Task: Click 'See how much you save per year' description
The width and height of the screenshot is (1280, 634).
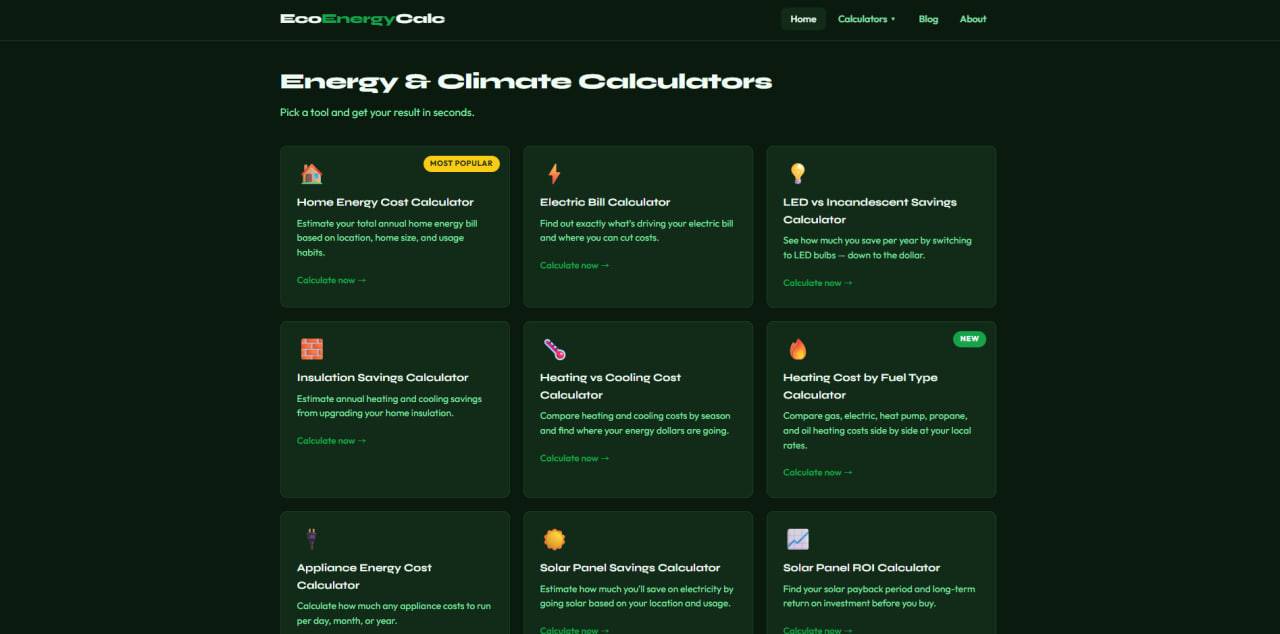Action: pos(877,248)
